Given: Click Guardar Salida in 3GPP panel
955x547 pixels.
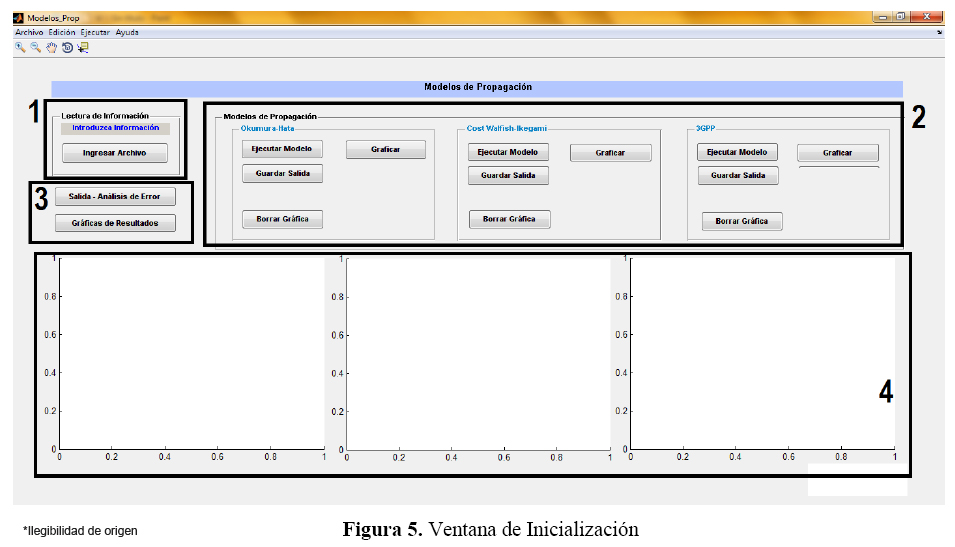Looking at the screenshot, I should 738,176.
